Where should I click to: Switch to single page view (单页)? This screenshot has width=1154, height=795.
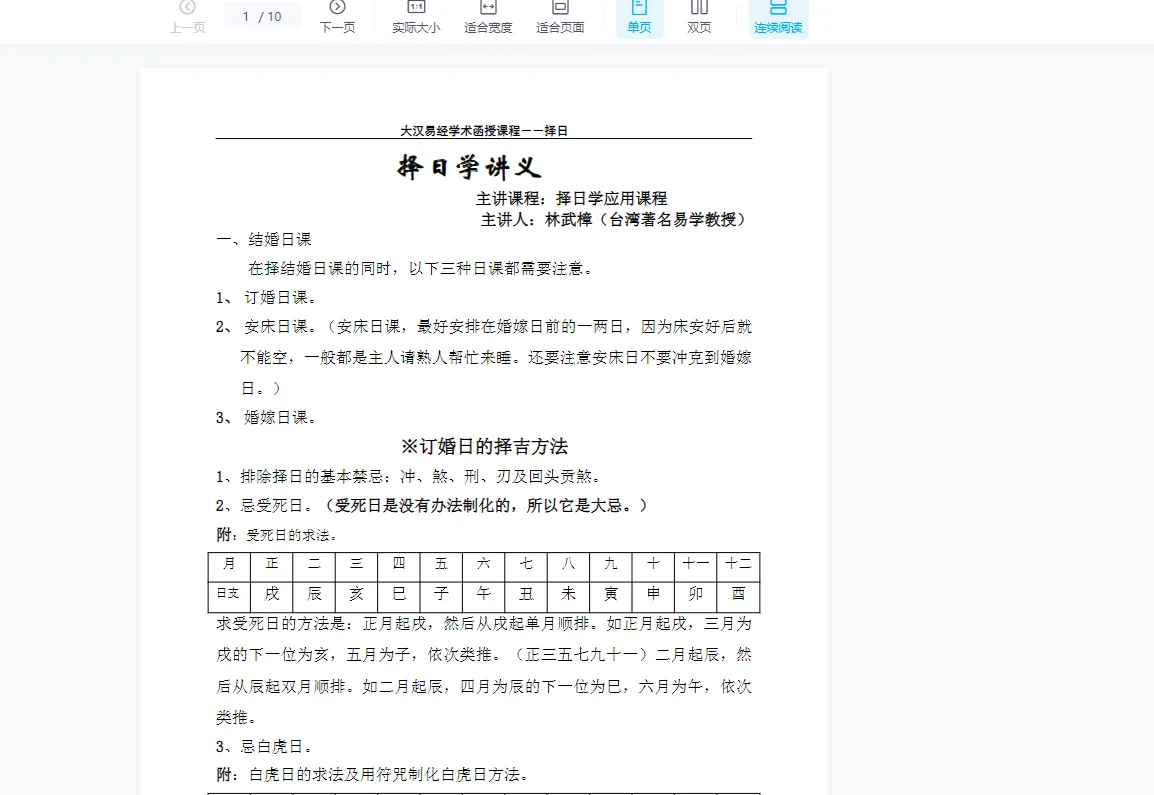640,18
